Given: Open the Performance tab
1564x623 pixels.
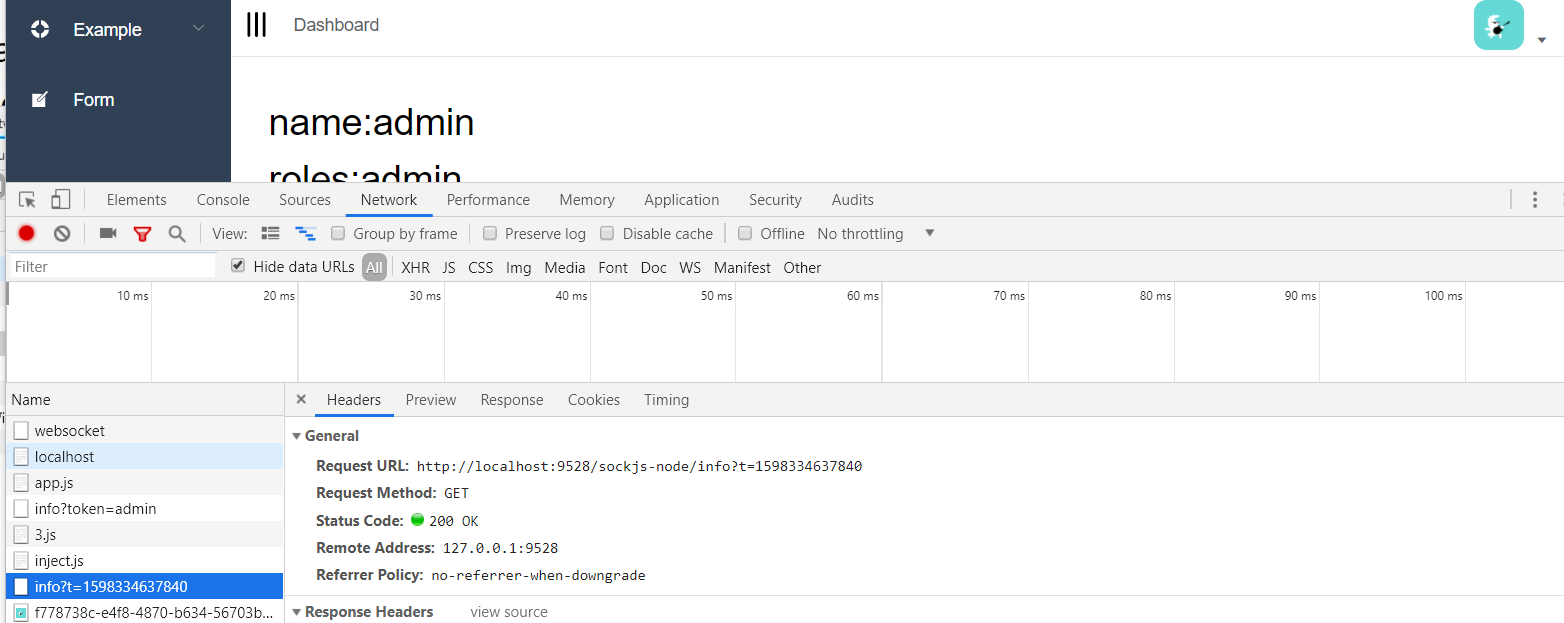Looking at the screenshot, I should pos(488,200).
